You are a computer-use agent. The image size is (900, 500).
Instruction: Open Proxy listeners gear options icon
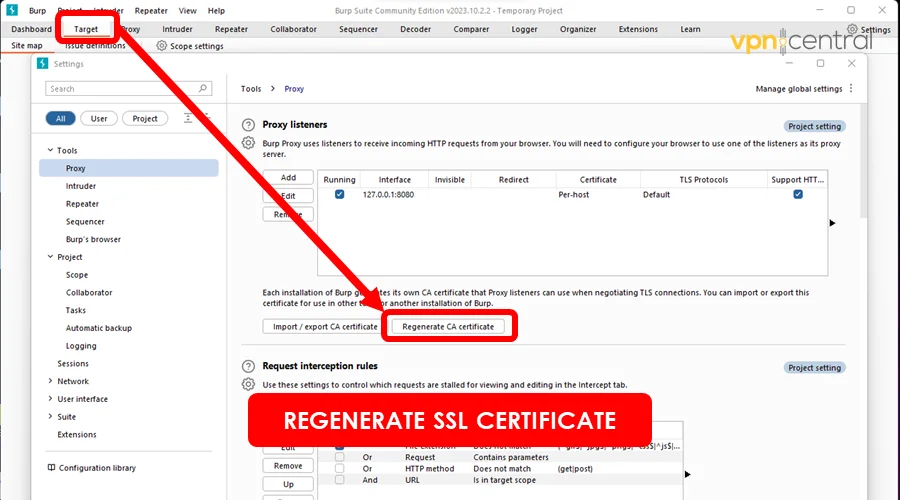tap(248, 142)
